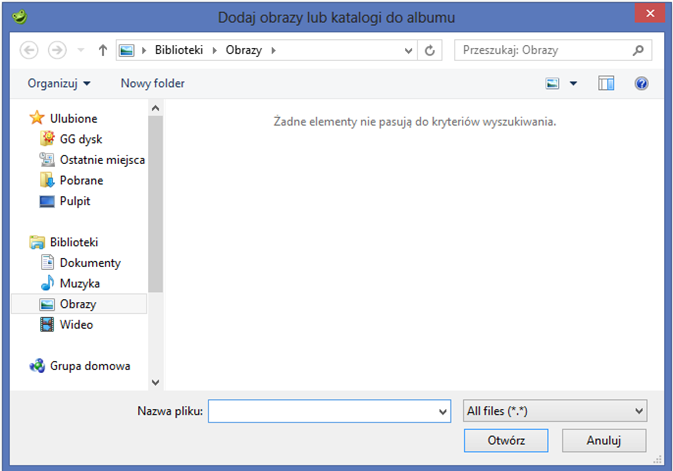Screen dimensions: 673x471
Task: Expand the arrow after Biblioteki in path
Action: click(215, 50)
